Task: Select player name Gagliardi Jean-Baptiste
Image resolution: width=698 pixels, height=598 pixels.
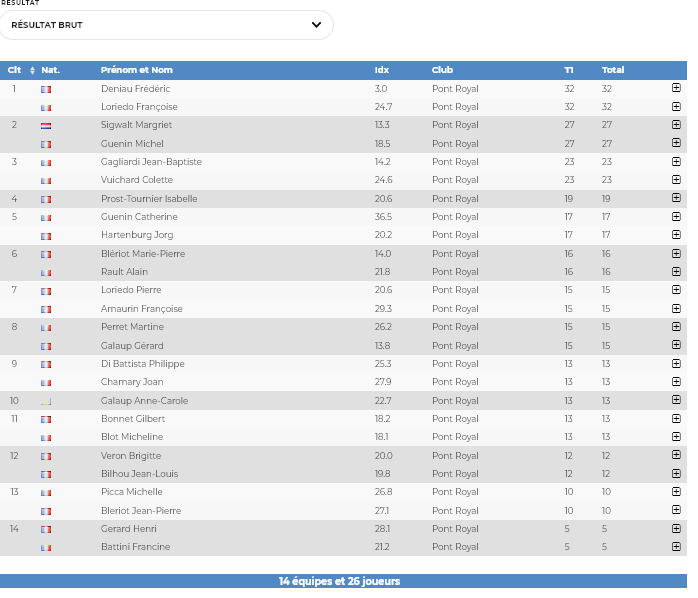Action: coord(151,162)
